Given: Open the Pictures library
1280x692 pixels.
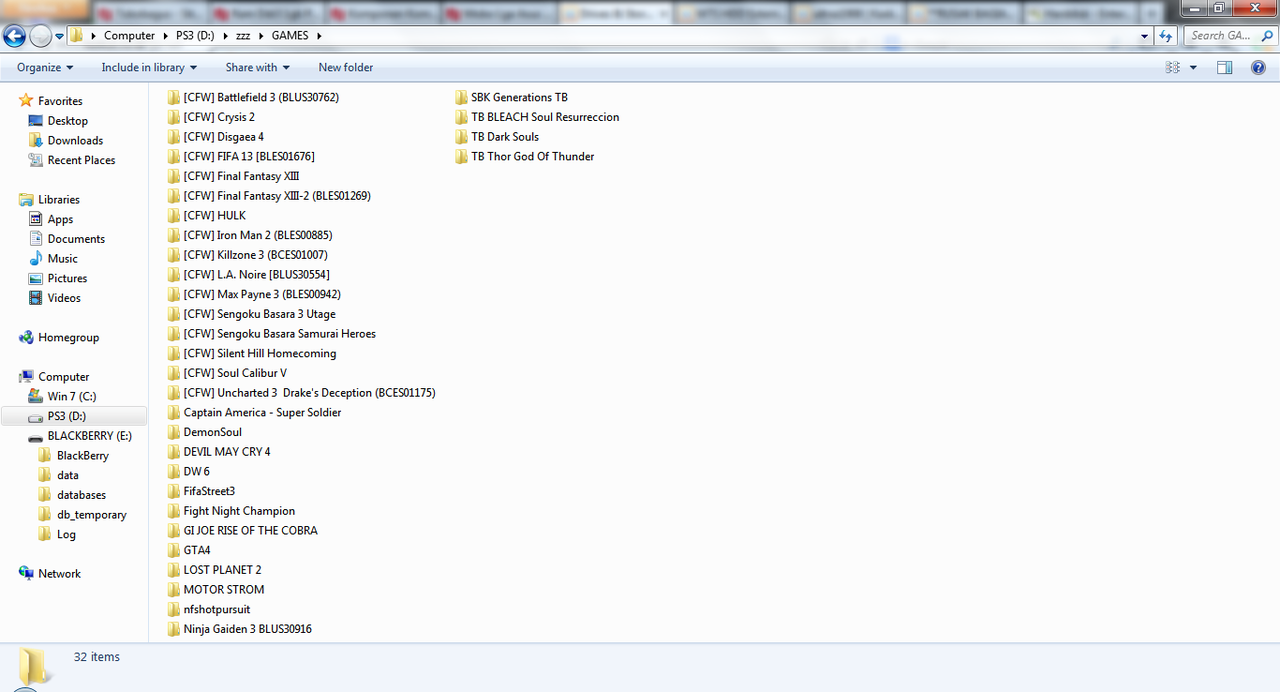Looking at the screenshot, I should click(x=67, y=278).
